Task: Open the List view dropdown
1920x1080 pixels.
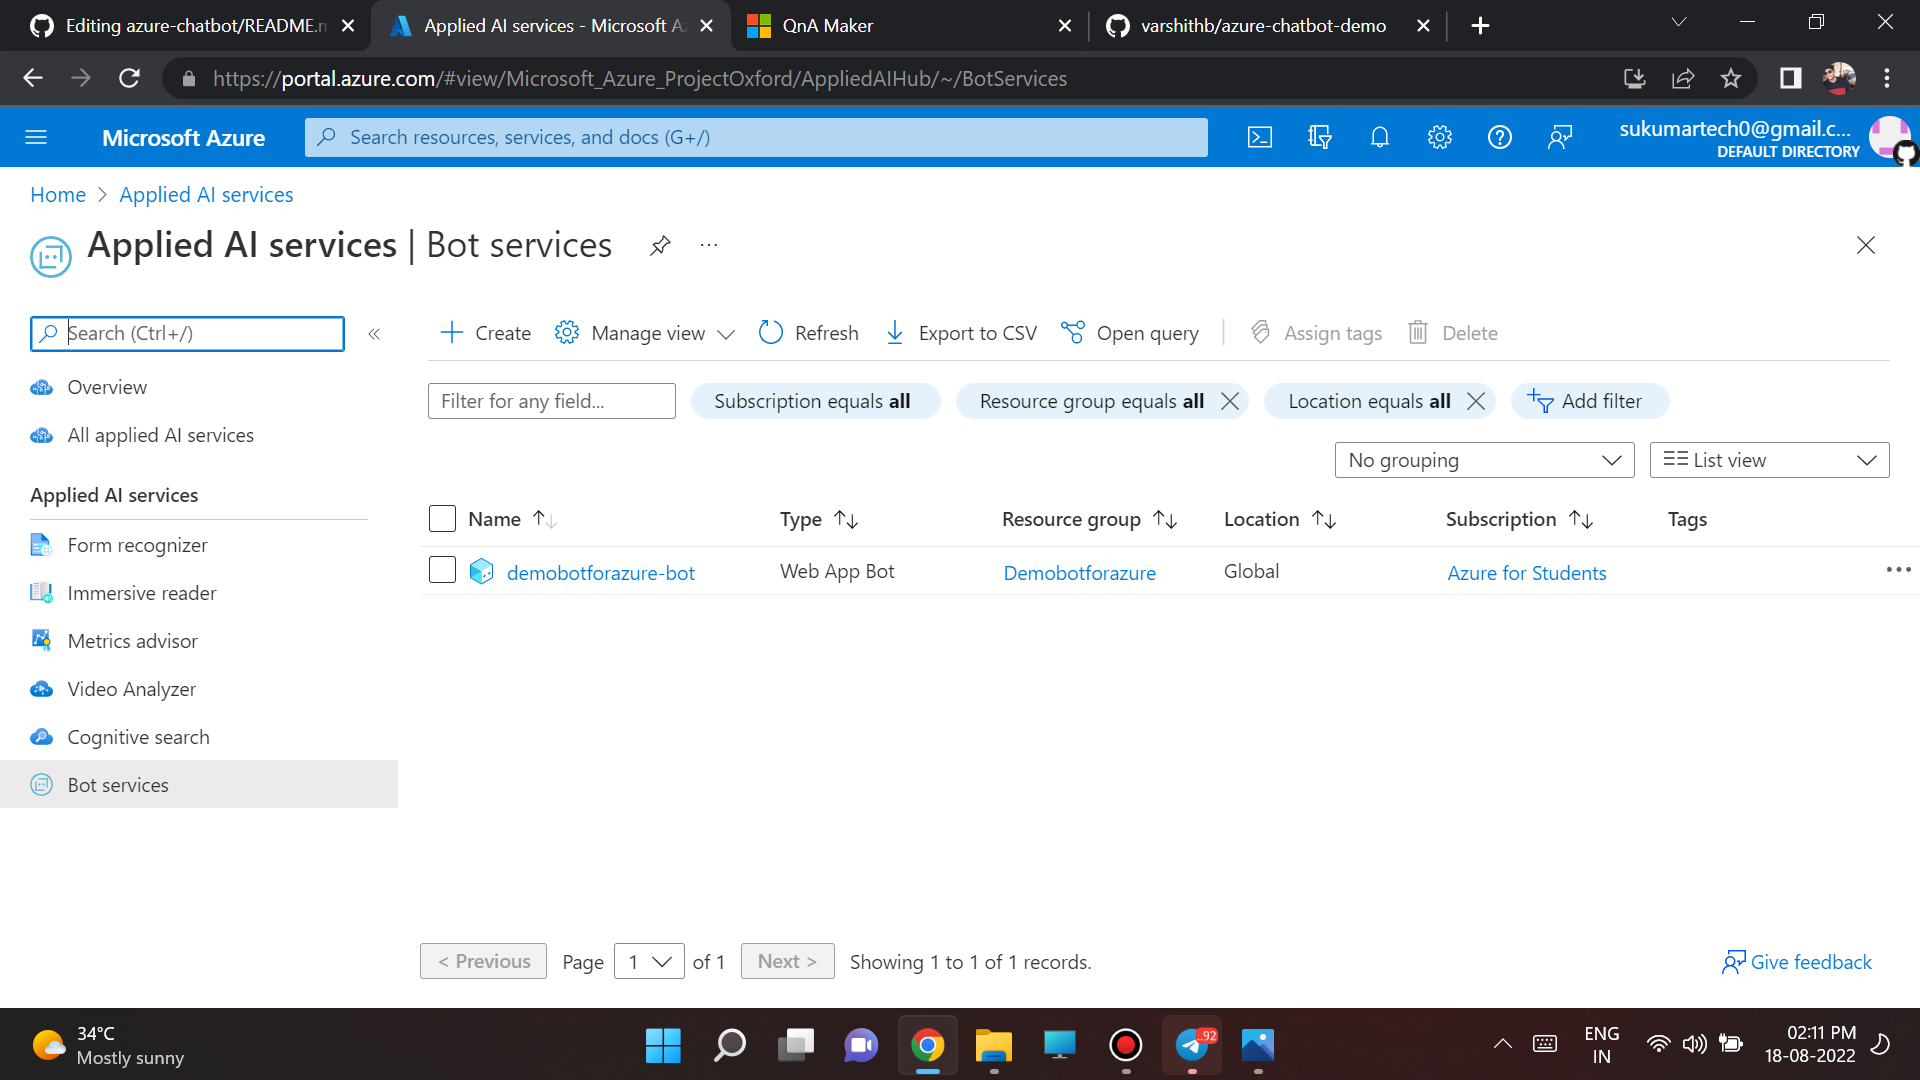Action: 1768,460
